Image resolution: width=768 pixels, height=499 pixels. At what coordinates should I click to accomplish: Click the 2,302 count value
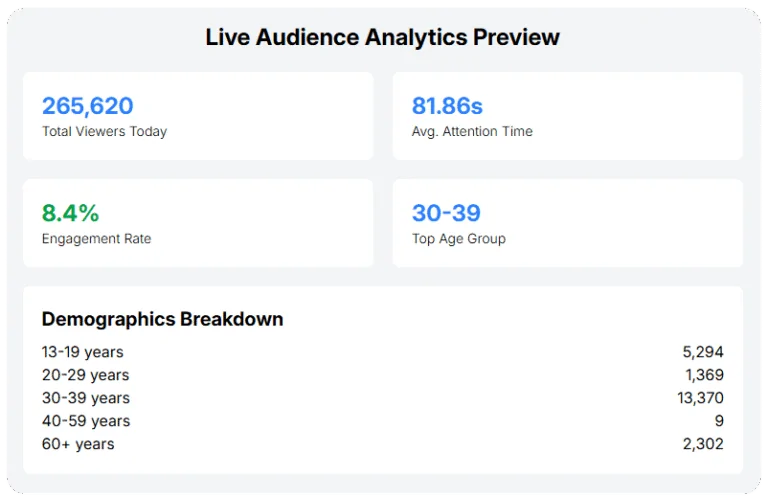704,444
